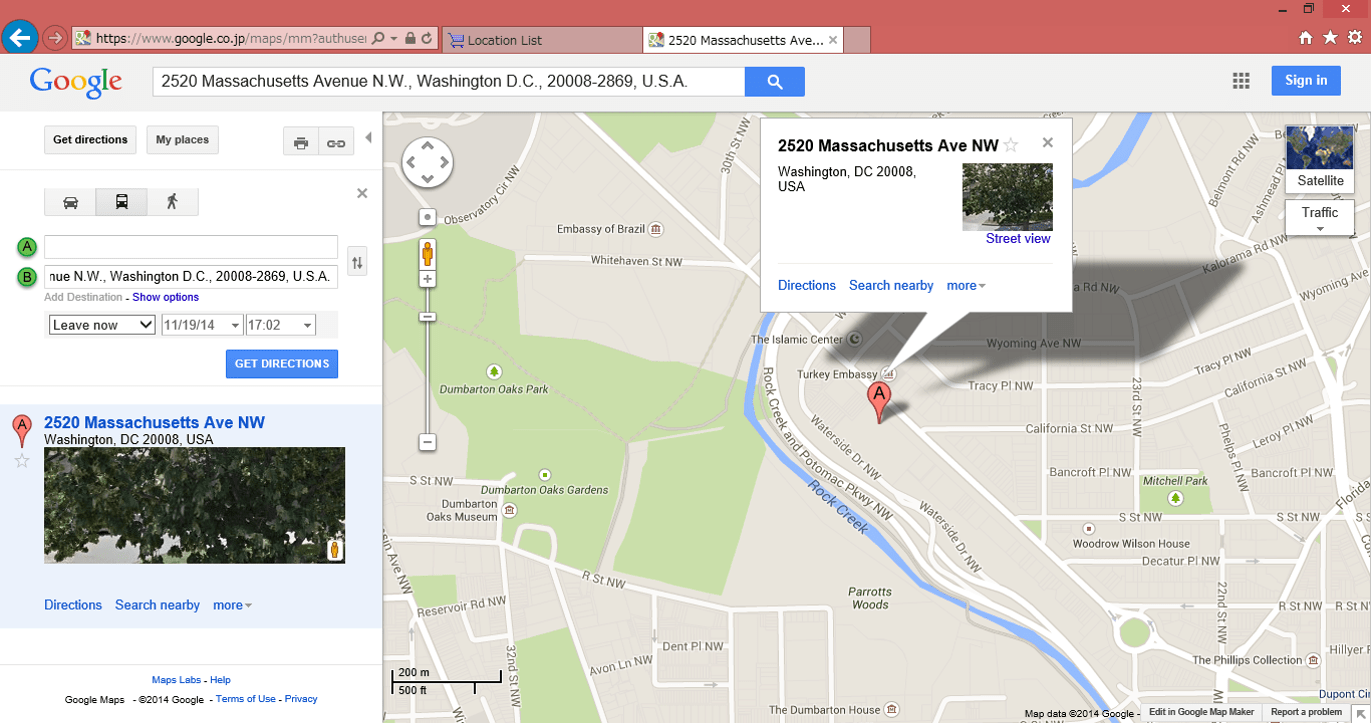Click the Sign in button
1371x723 pixels.
pos(1306,81)
